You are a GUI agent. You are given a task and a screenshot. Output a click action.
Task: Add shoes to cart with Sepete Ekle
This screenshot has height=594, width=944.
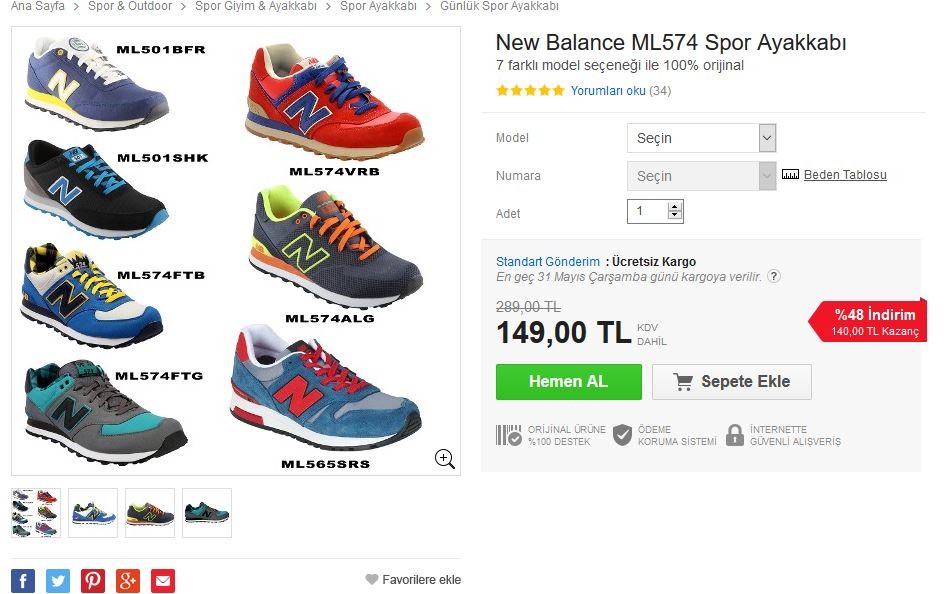pos(731,381)
